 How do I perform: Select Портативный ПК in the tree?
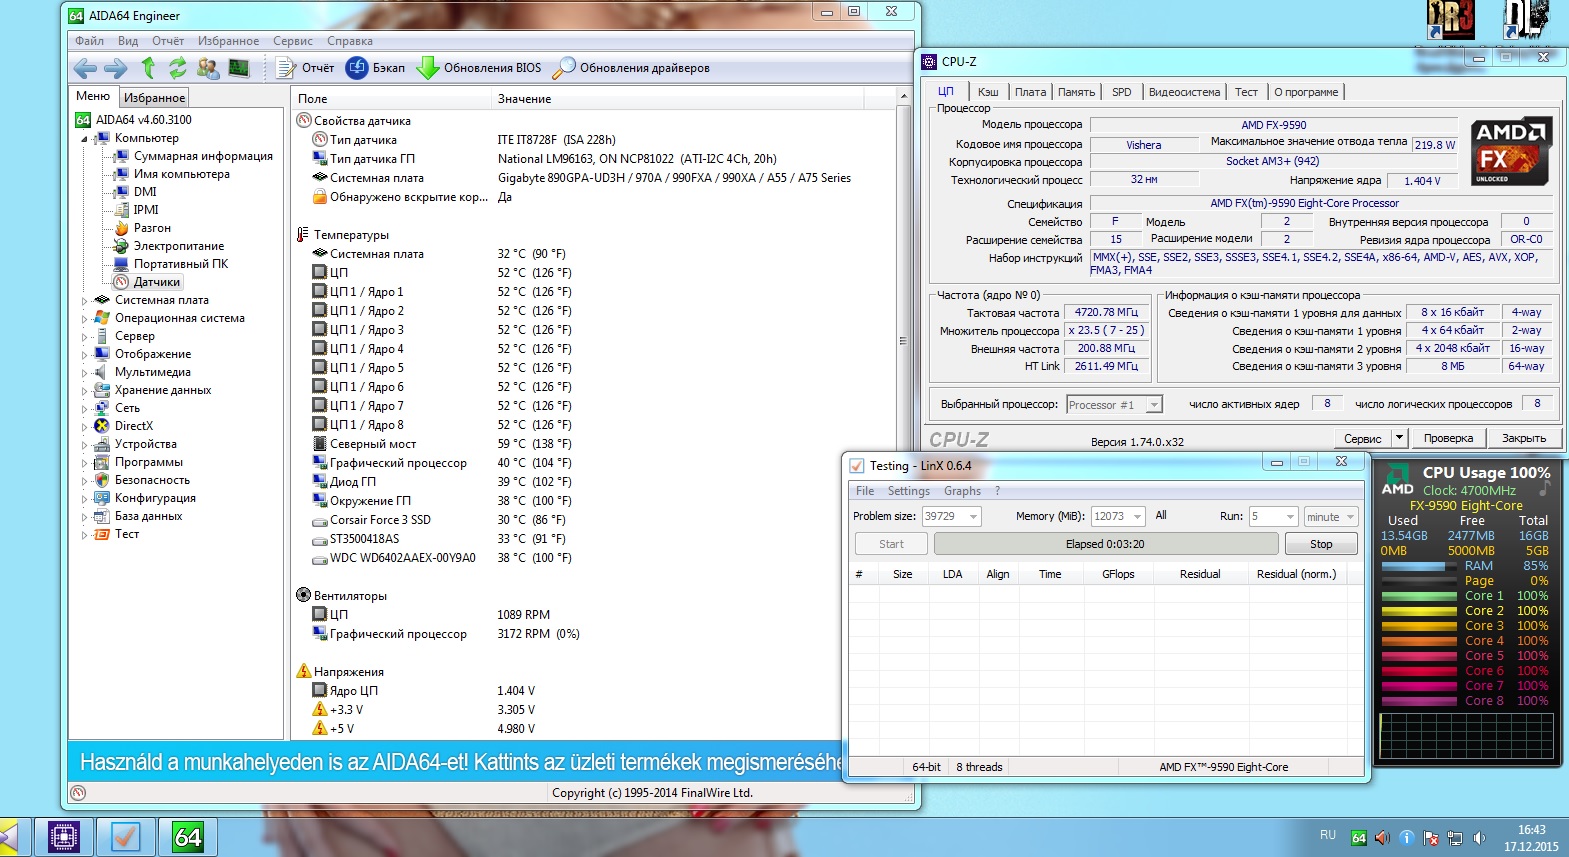[x=181, y=264]
